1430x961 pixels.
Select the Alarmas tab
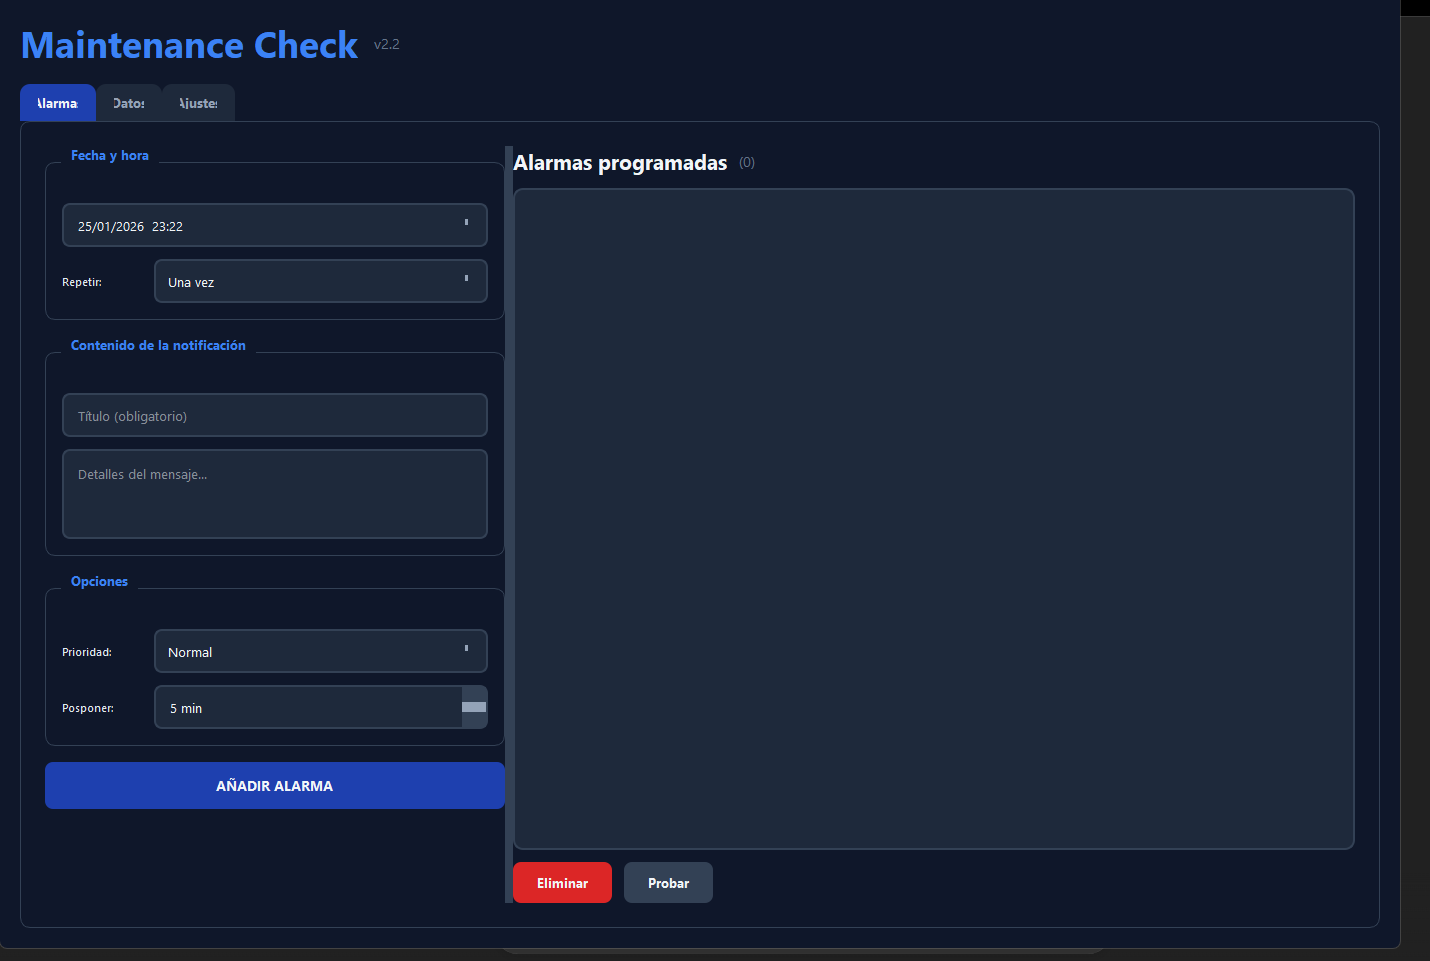tap(58, 103)
